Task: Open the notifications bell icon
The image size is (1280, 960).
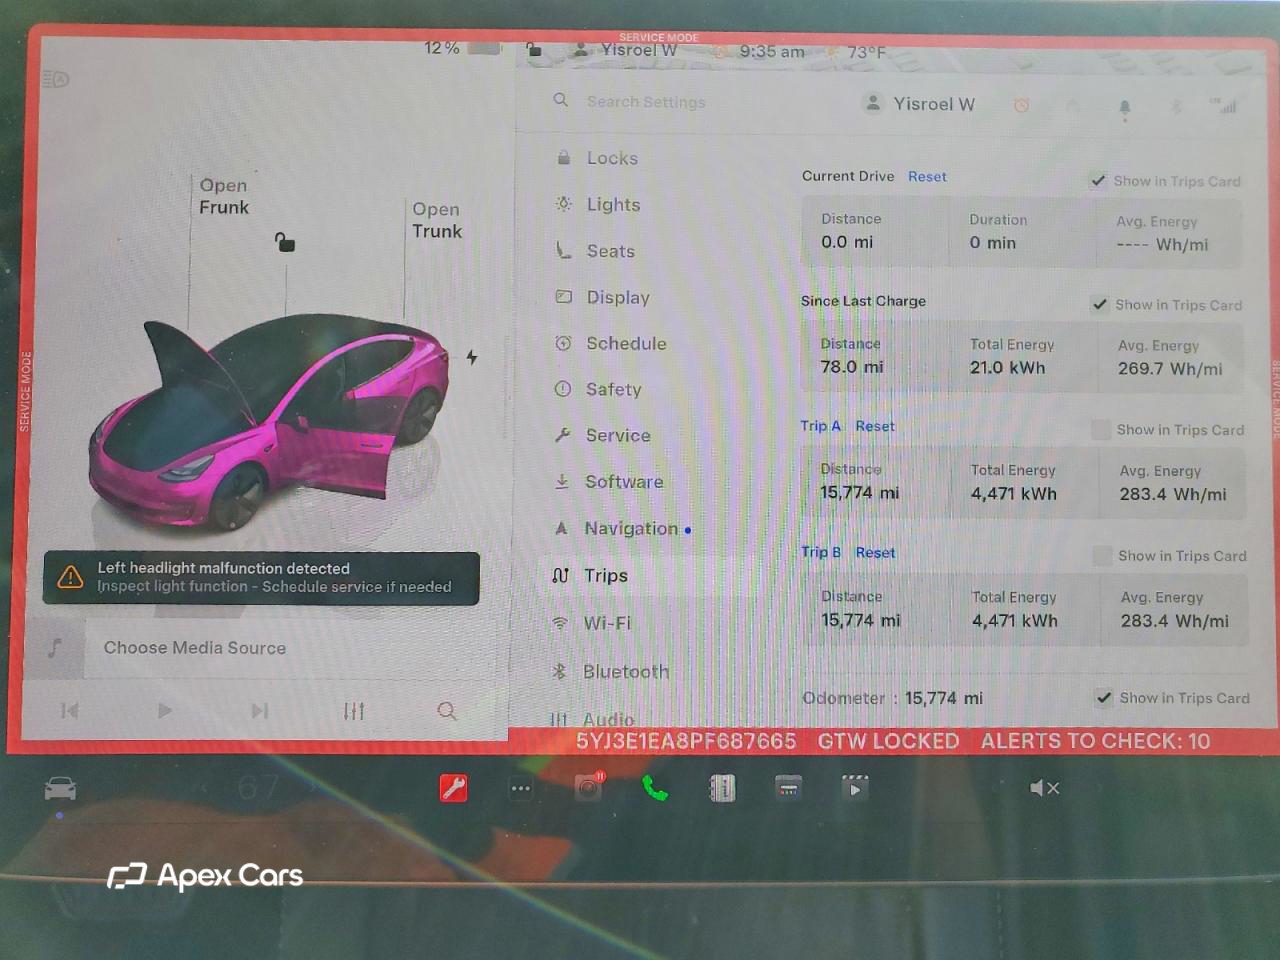Action: click(x=1124, y=107)
